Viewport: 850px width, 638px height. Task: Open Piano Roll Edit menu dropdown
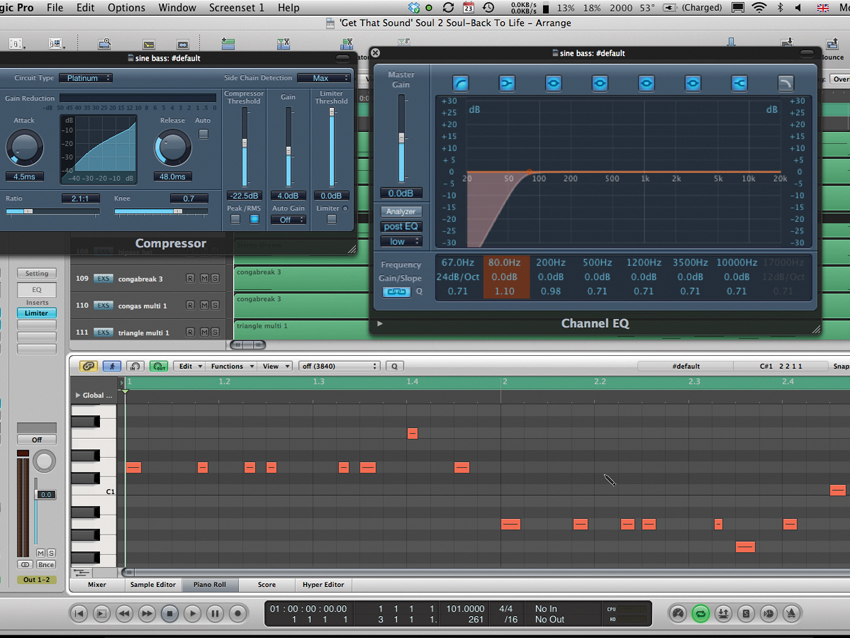click(190, 366)
